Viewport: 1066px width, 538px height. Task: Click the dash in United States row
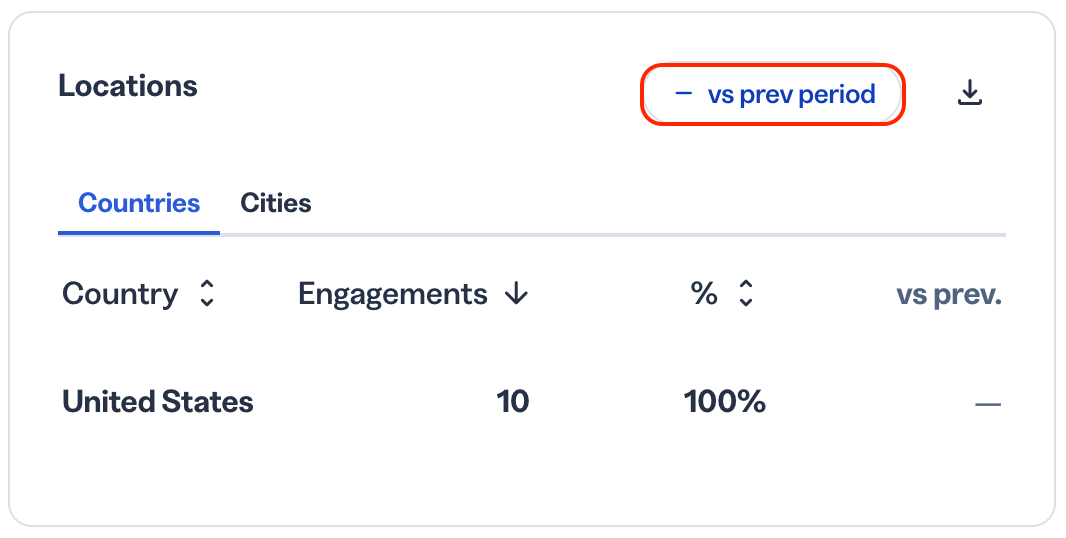988,405
